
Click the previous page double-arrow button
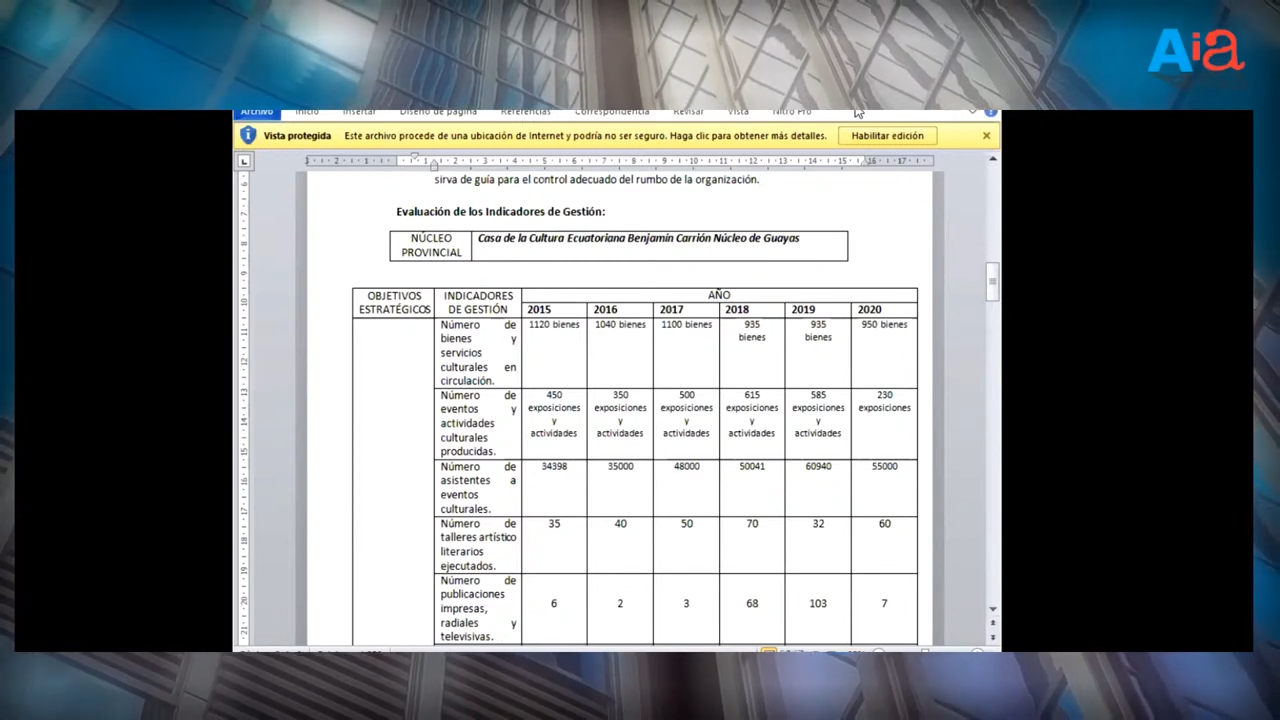click(992, 623)
